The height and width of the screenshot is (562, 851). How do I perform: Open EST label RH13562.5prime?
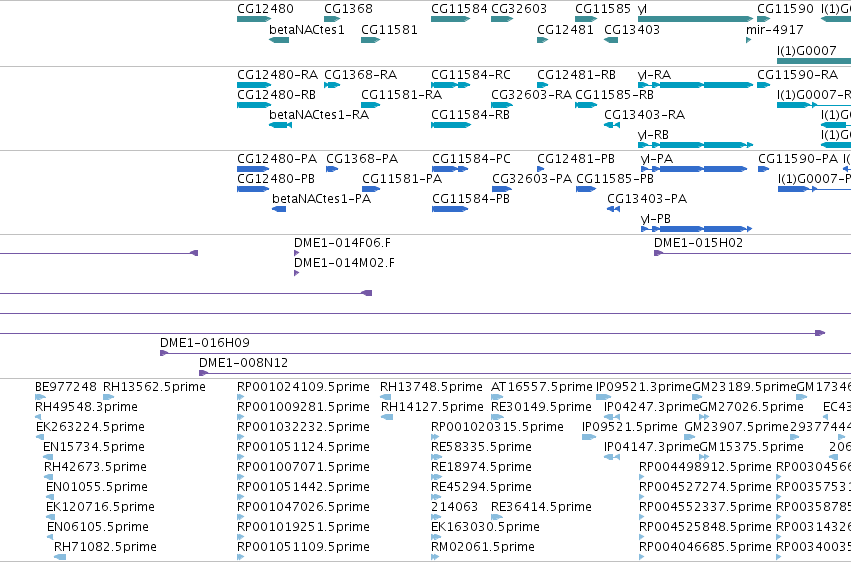(154, 387)
